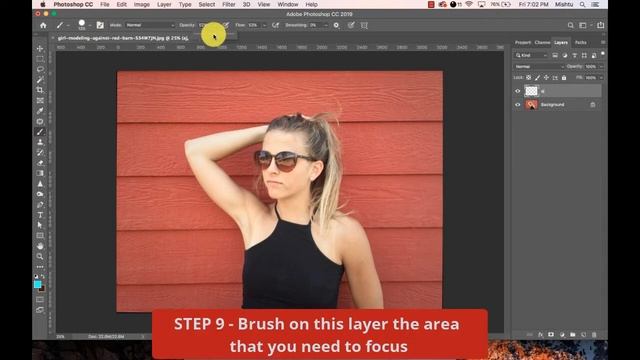This screenshot has height=360, width=640.
Task: Select the Horizontal Type tool
Action: (40, 215)
